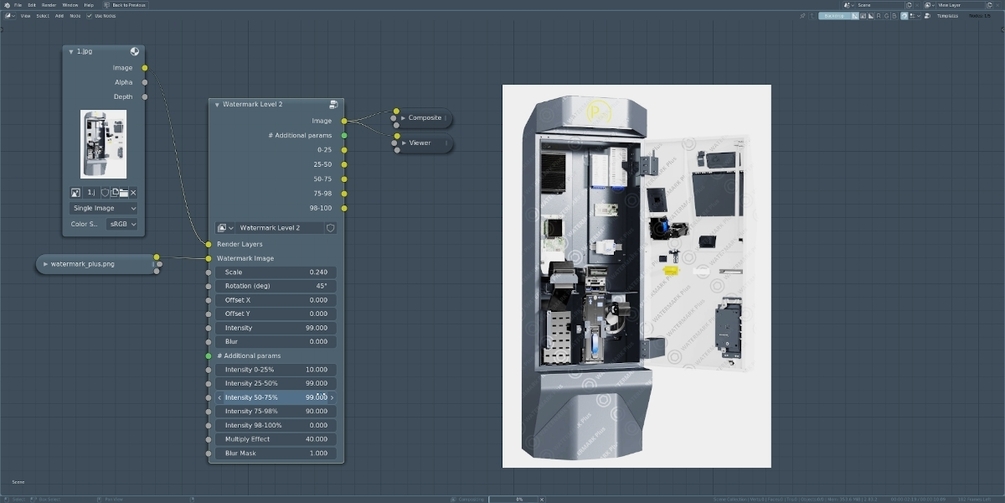Click the Blender logo icon
Screen dimensions: 1005x503
(7, 4)
